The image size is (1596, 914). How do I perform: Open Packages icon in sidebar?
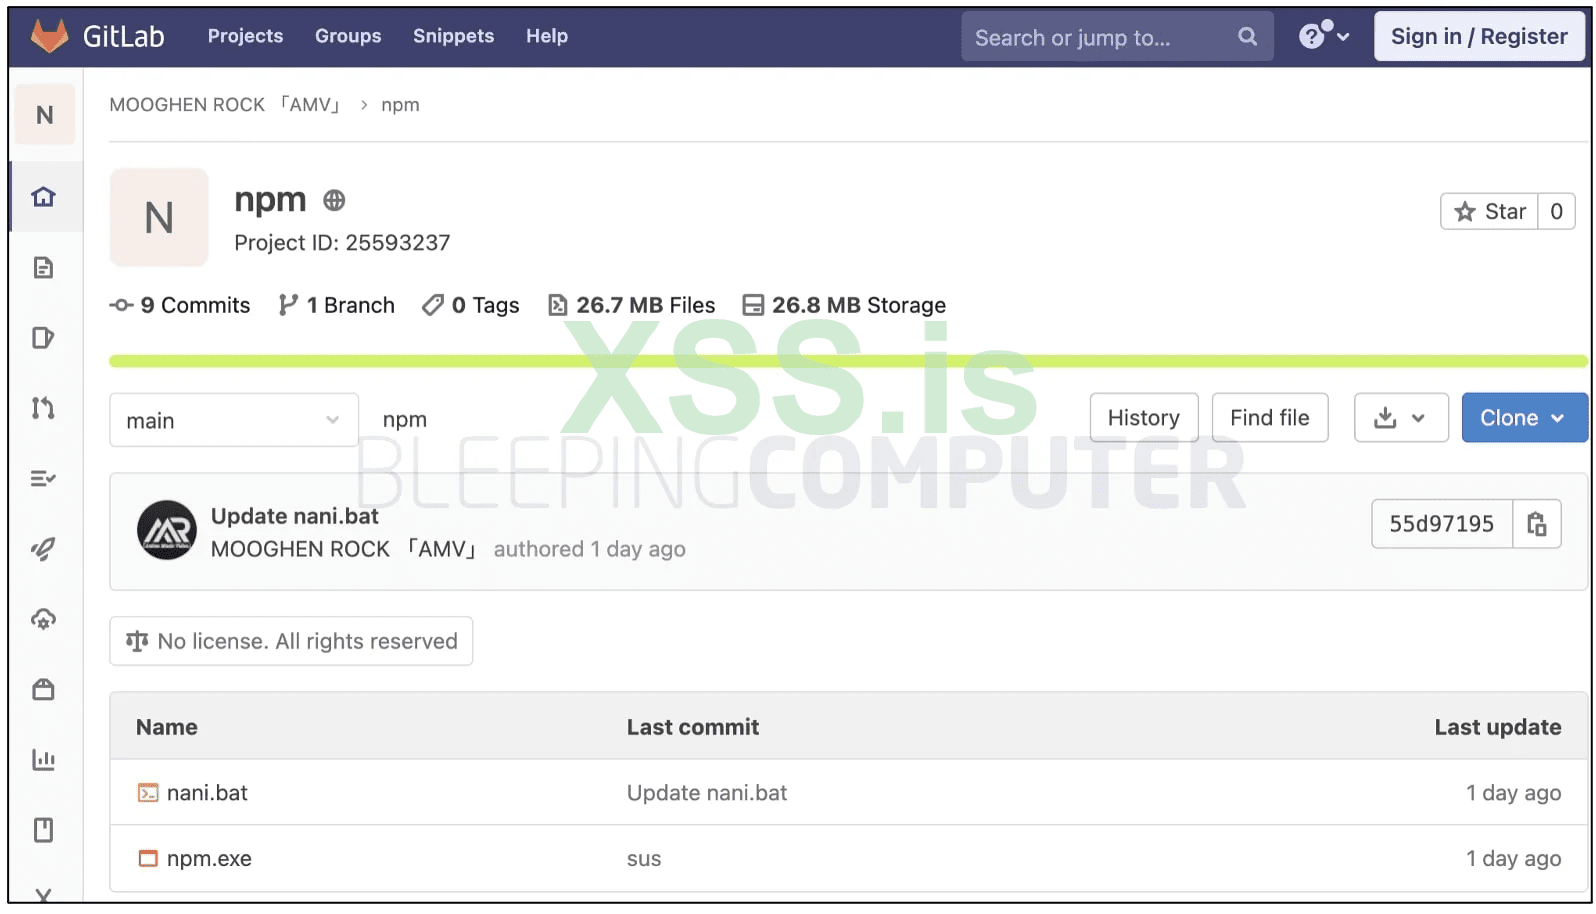[43, 689]
